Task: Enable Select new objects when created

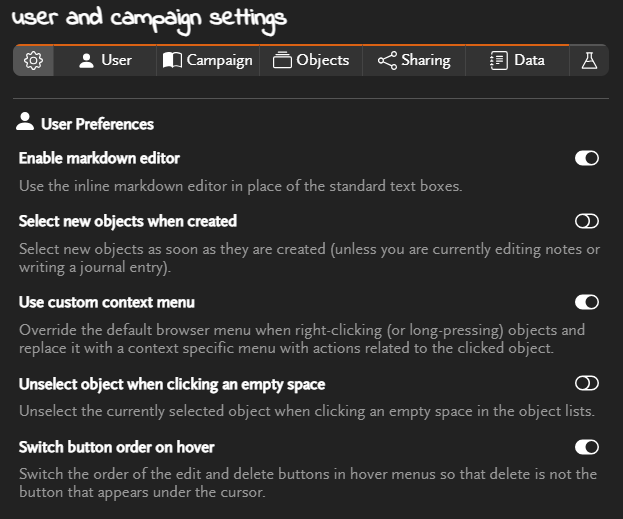Action: pos(587,221)
